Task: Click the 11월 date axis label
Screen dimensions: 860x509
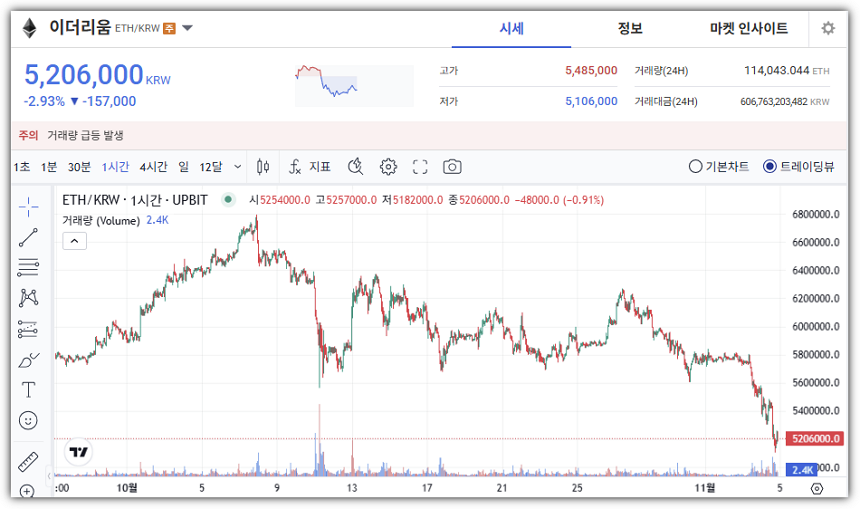Action: click(705, 488)
